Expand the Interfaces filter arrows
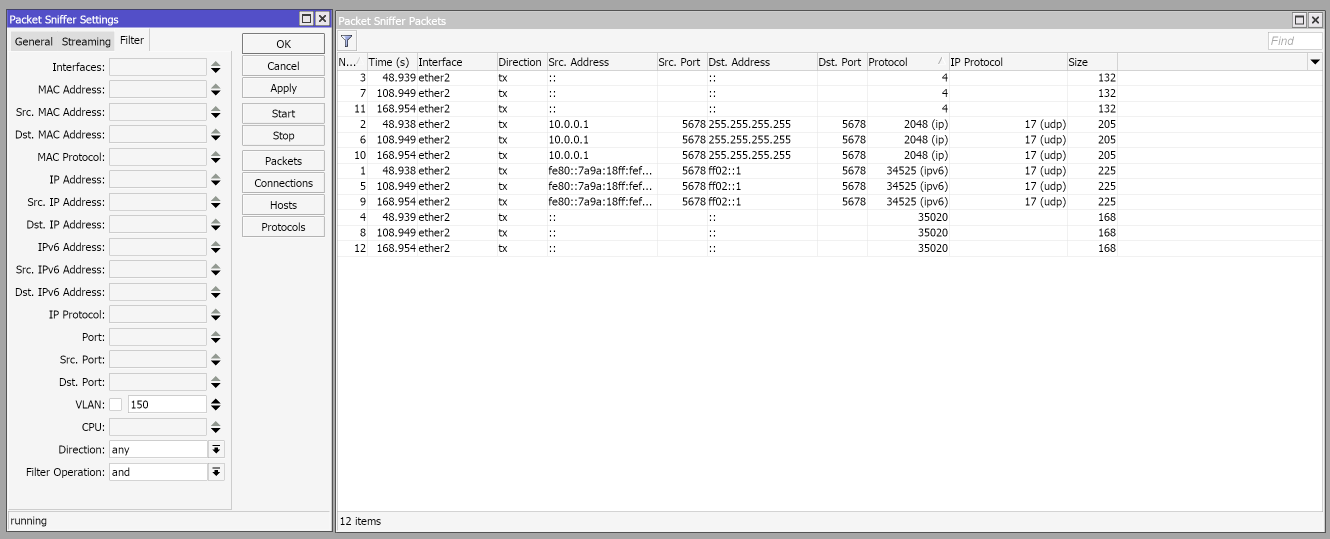 (215, 67)
